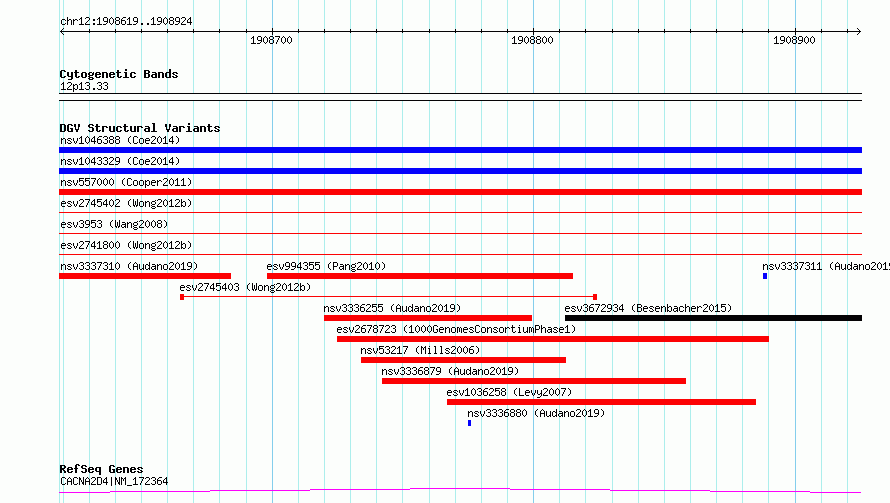Open the DGV Structural Variants track title

tap(140, 128)
